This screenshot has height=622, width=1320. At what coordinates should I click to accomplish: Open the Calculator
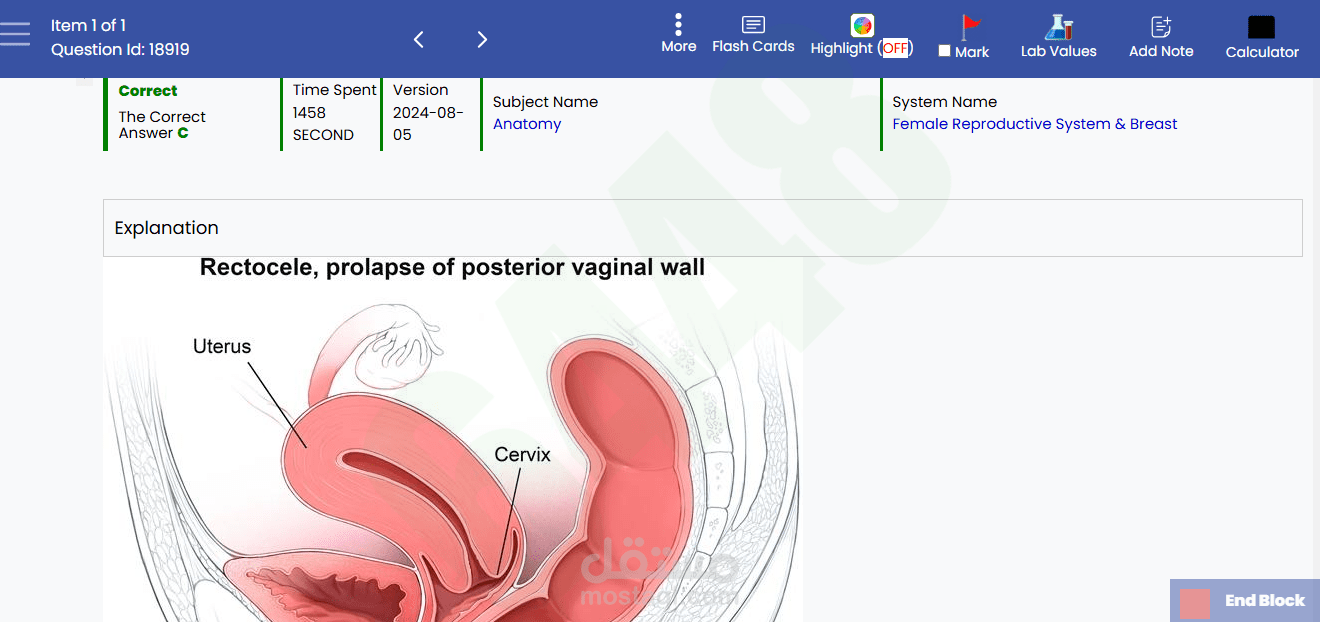coord(1262,37)
